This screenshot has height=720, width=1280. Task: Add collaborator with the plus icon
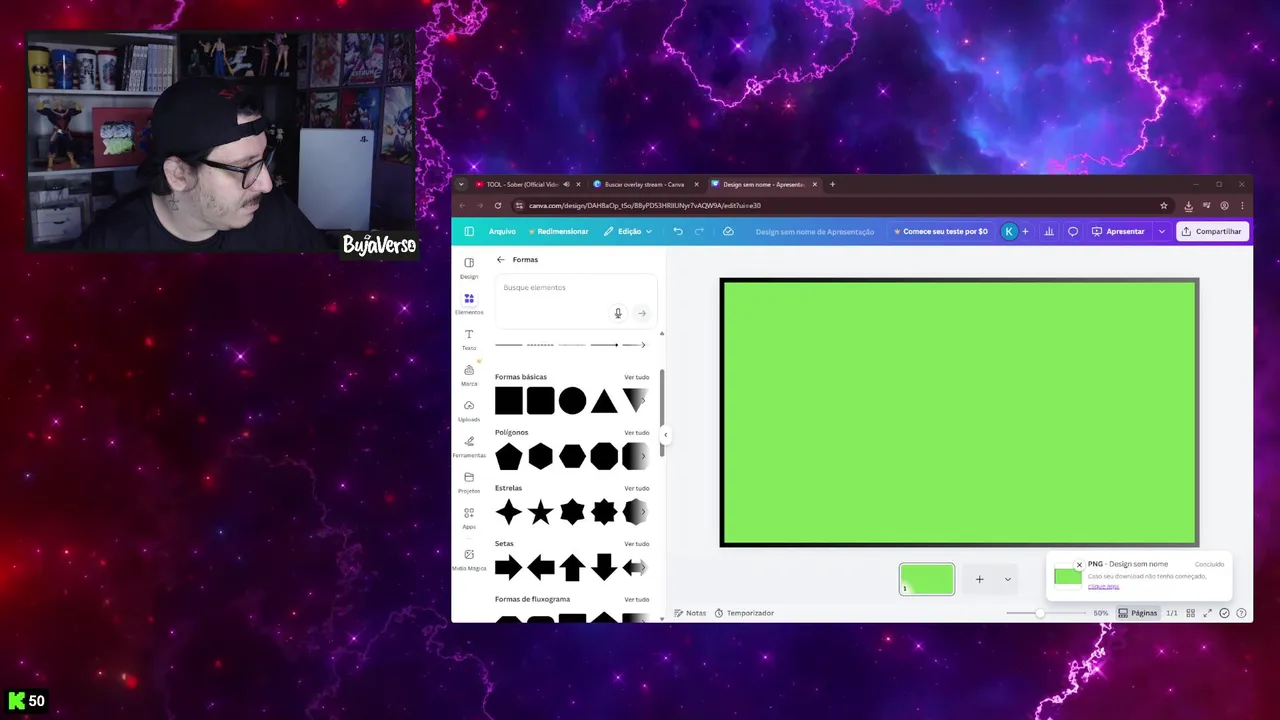tap(1025, 231)
